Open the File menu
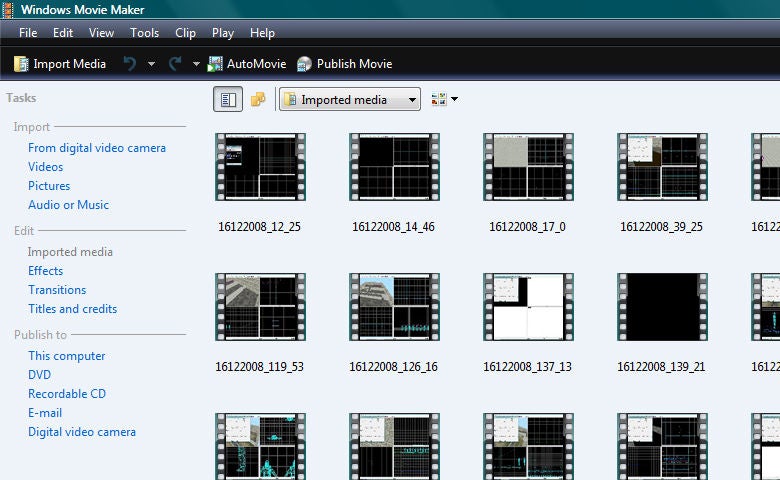This screenshot has height=480, width=780. (28, 33)
